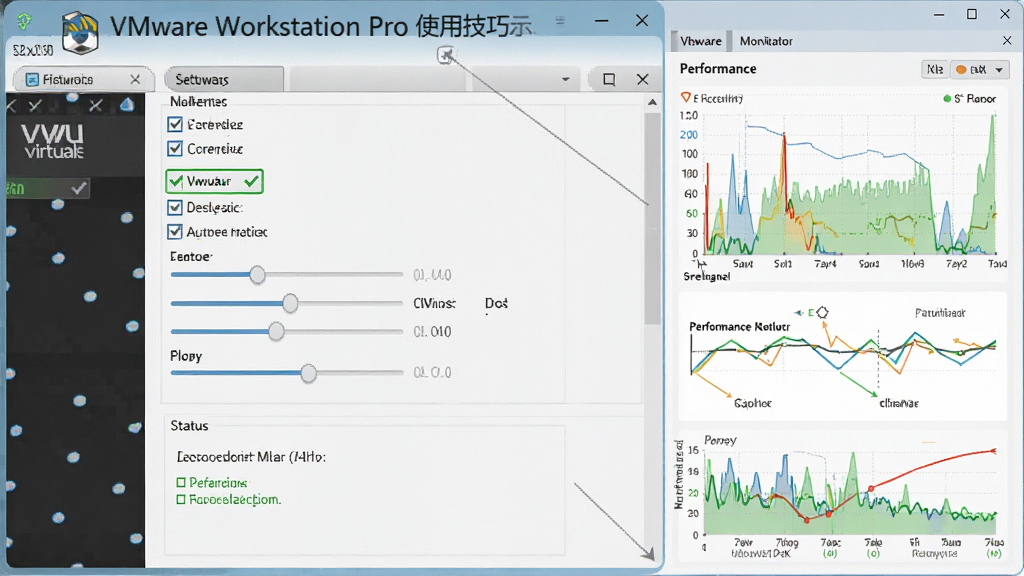
Task: Click the blue droplet icon in the dark sidebar
Action: click(x=127, y=104)
